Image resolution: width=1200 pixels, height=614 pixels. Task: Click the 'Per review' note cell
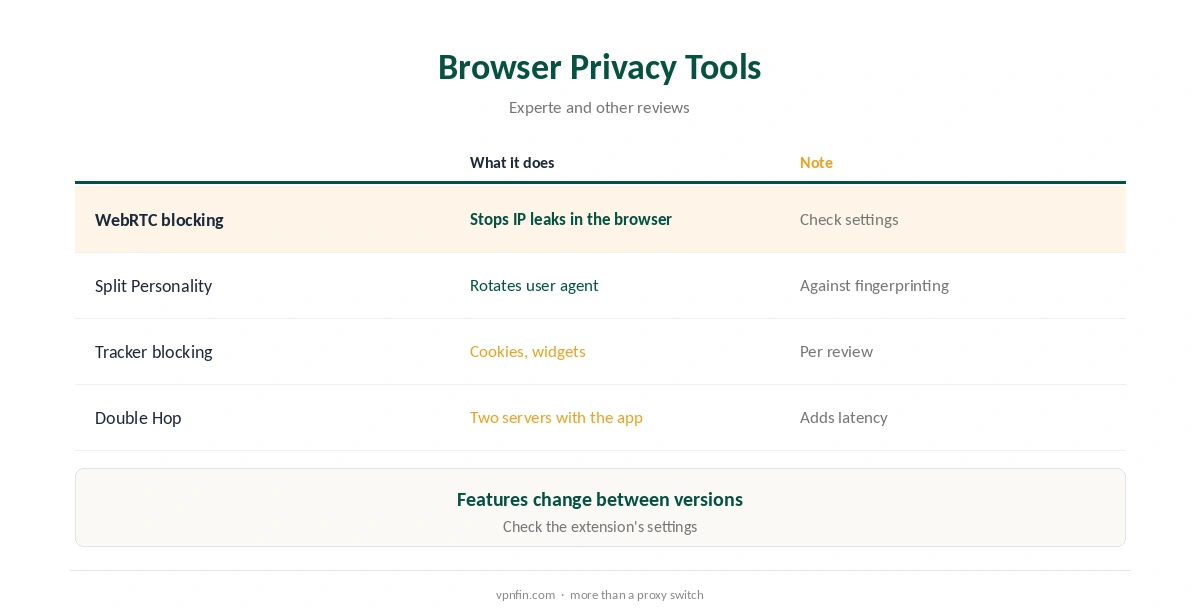click(x=836, y=351)
